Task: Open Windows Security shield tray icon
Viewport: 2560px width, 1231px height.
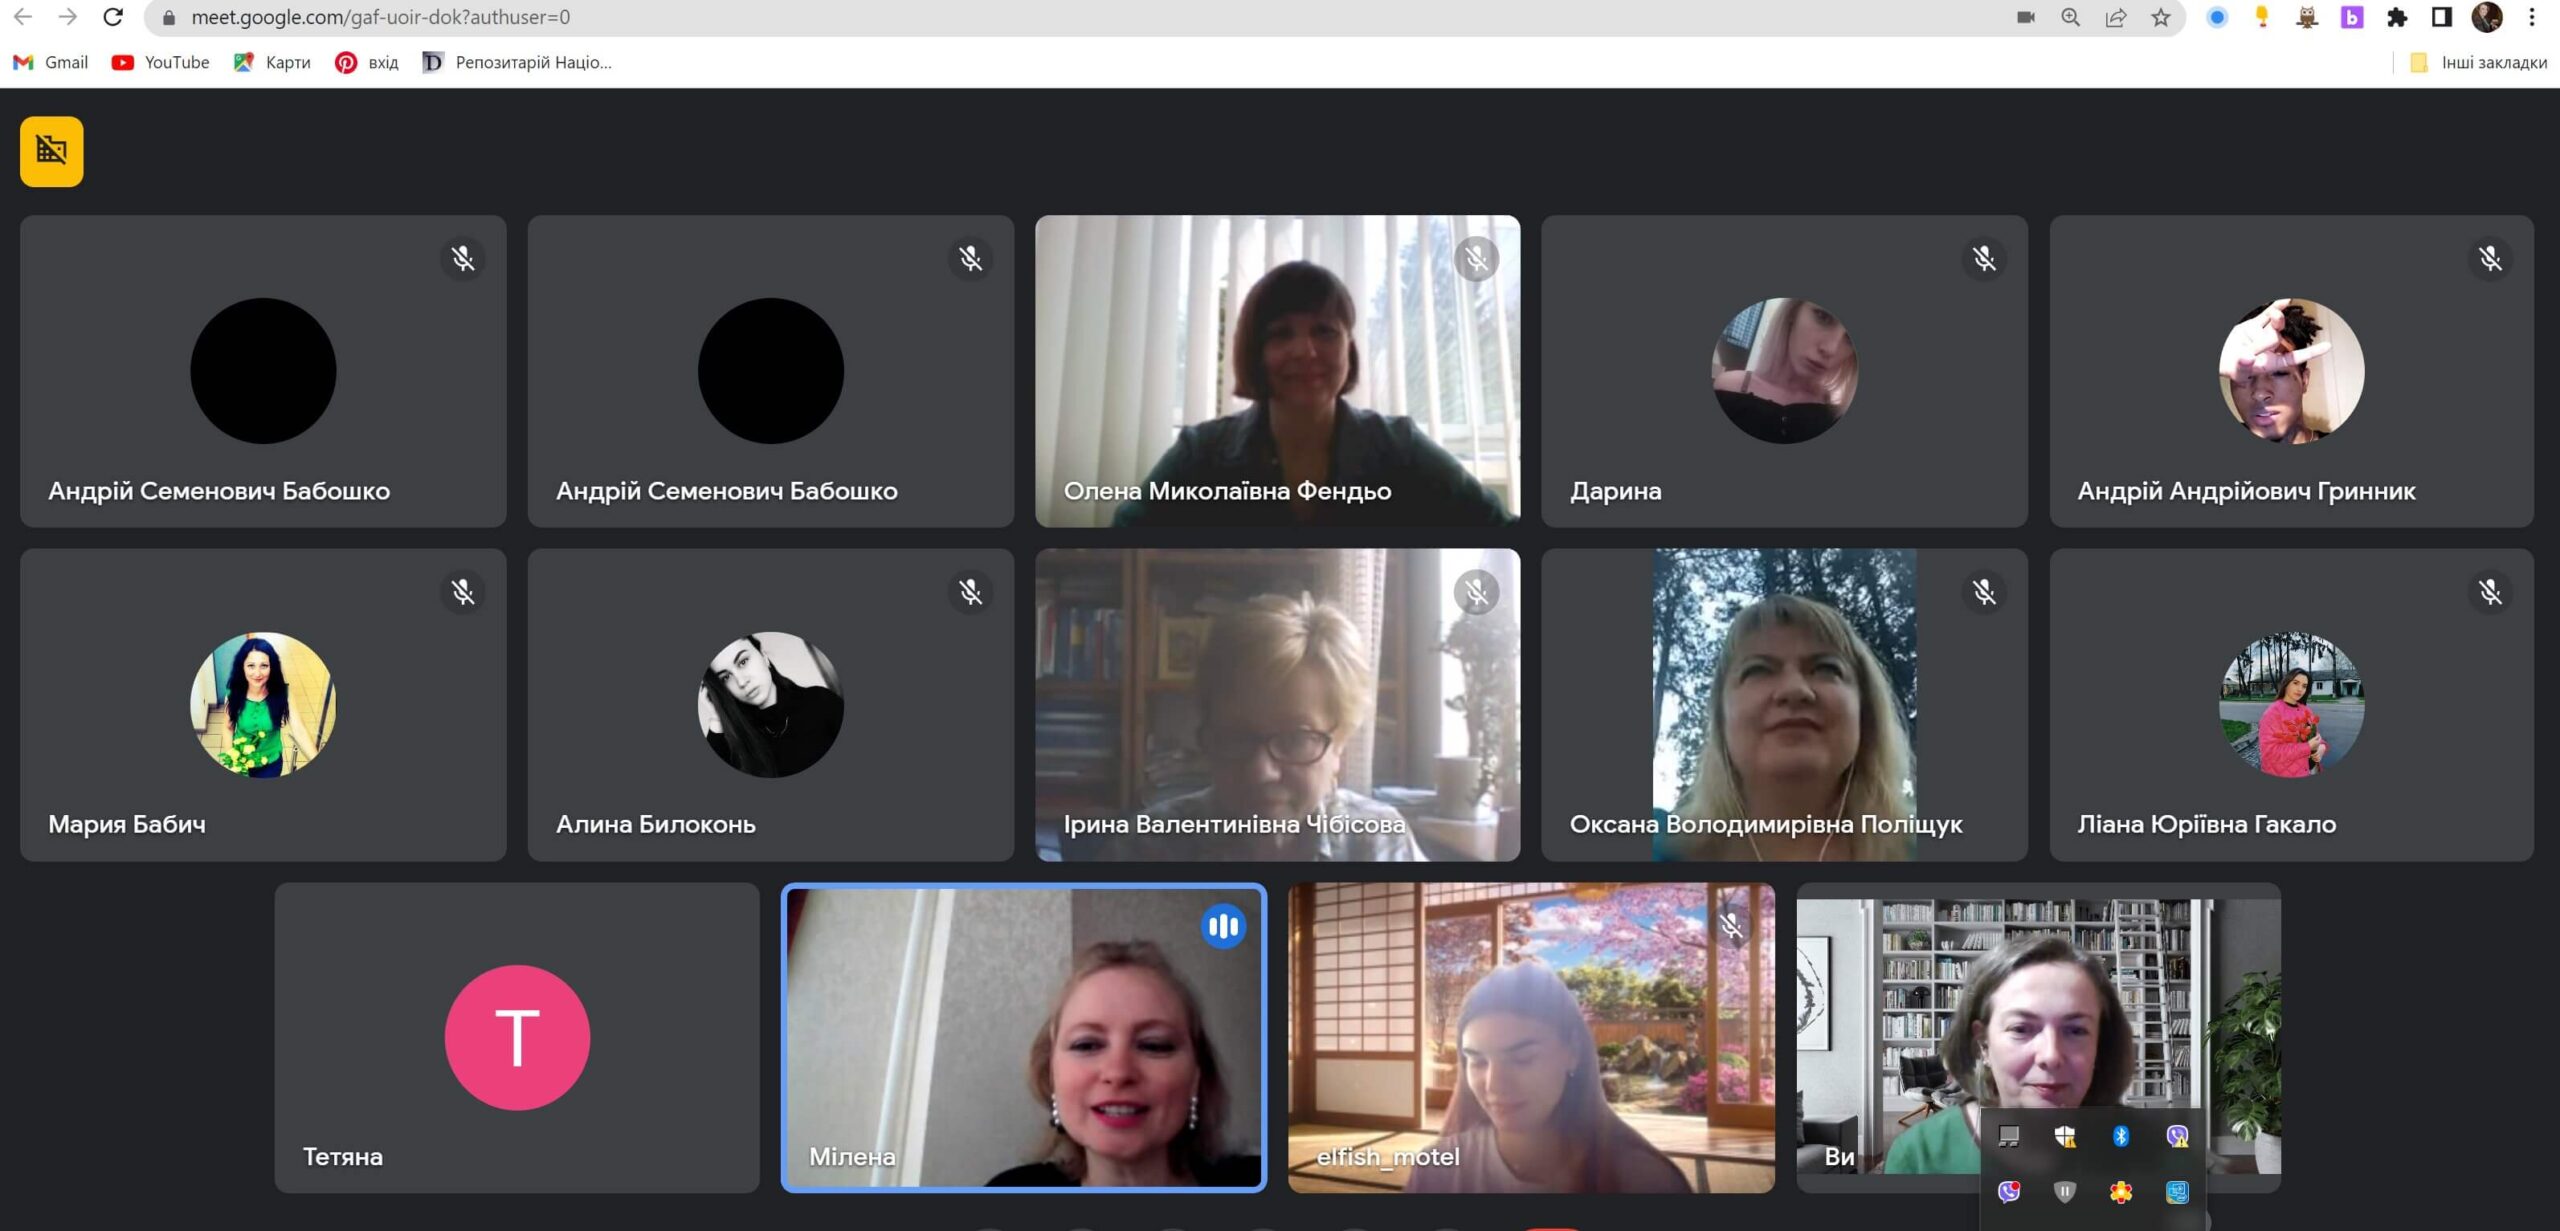Action: [2065, 1135]
